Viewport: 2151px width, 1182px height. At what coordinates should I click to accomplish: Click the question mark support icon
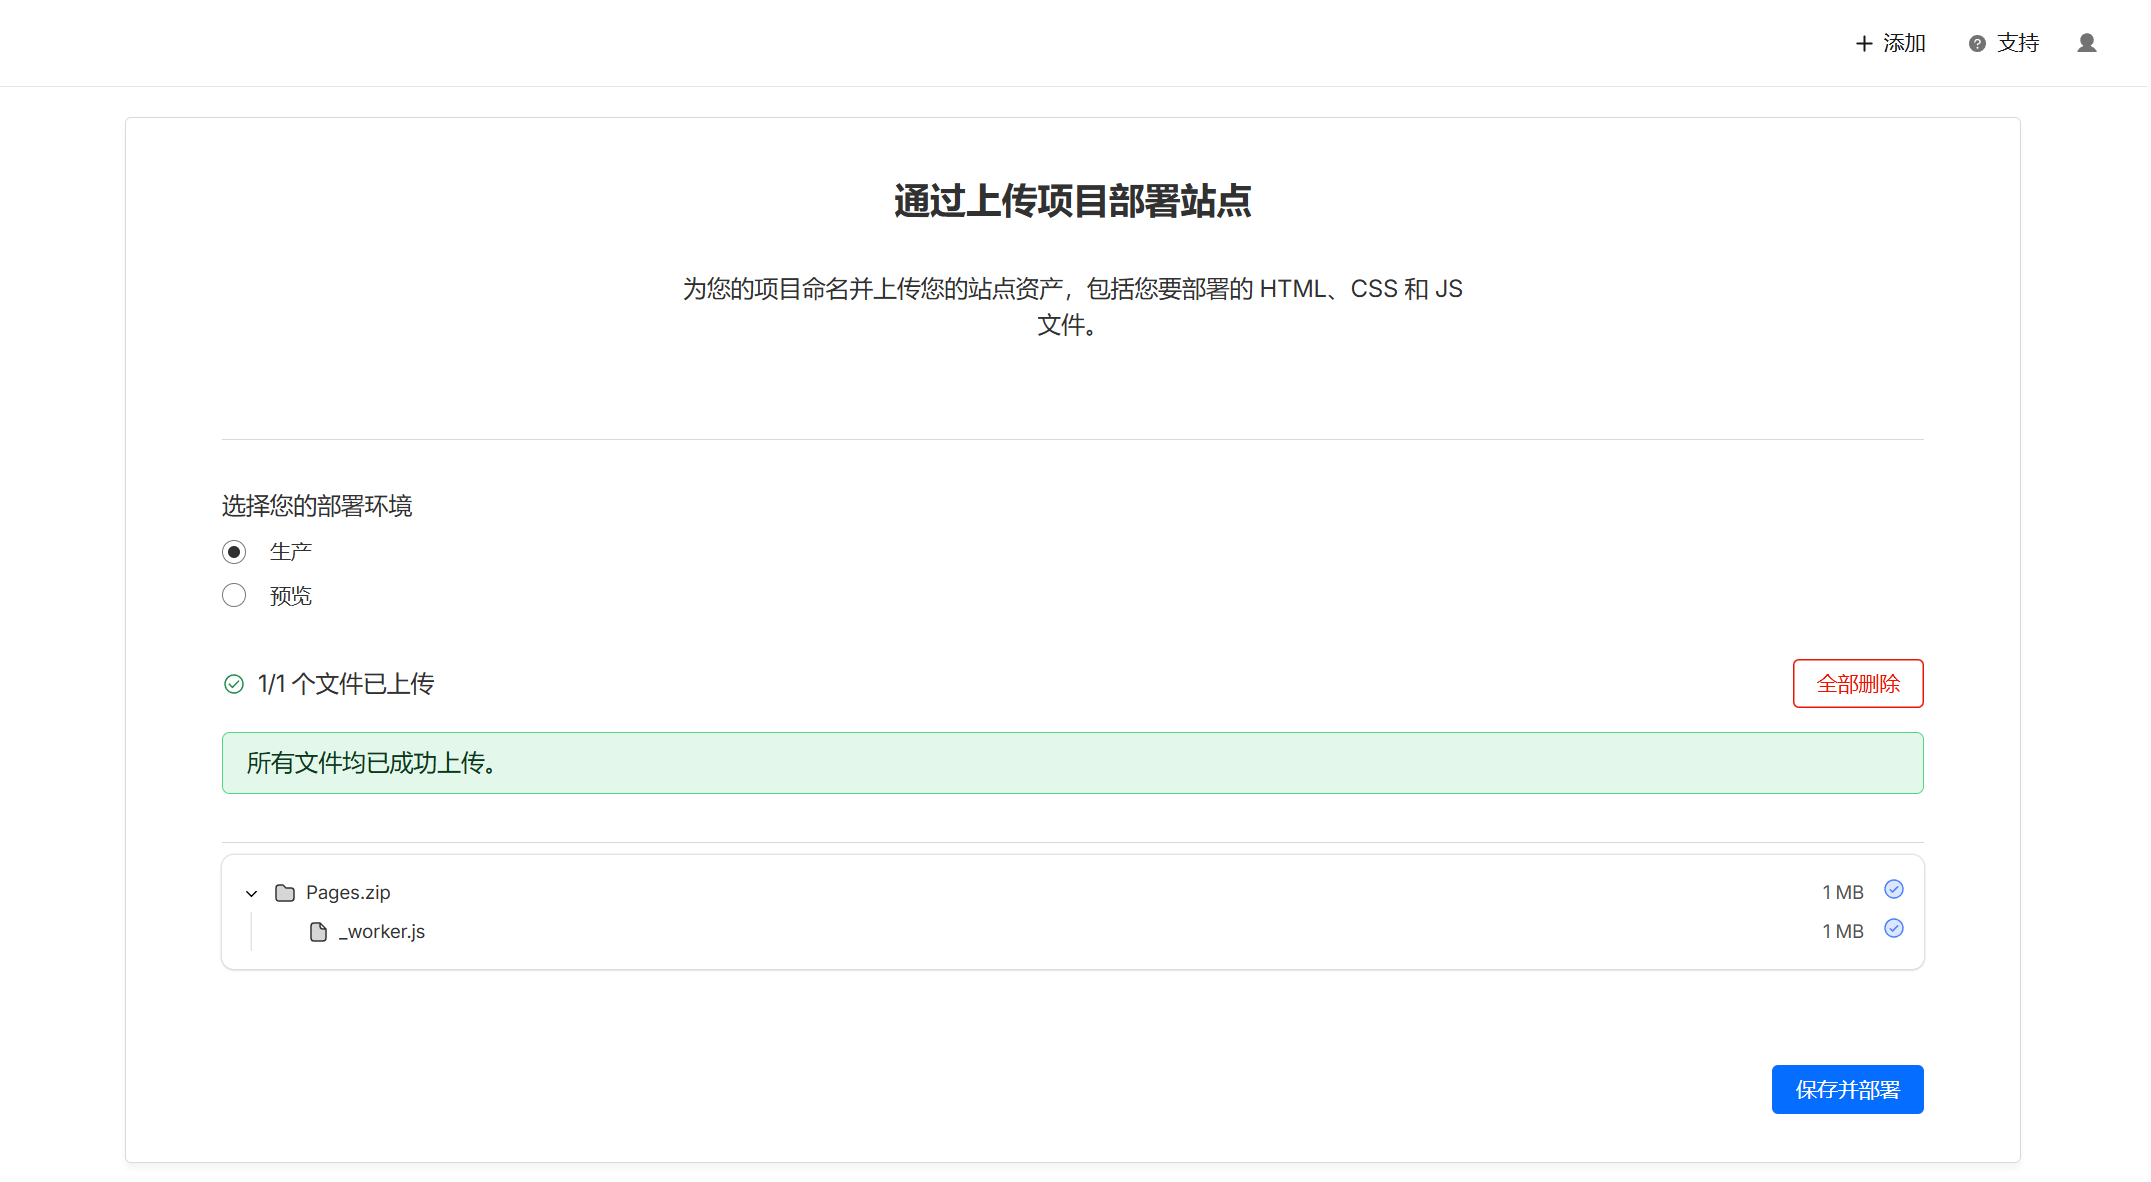coord(1976,44)
